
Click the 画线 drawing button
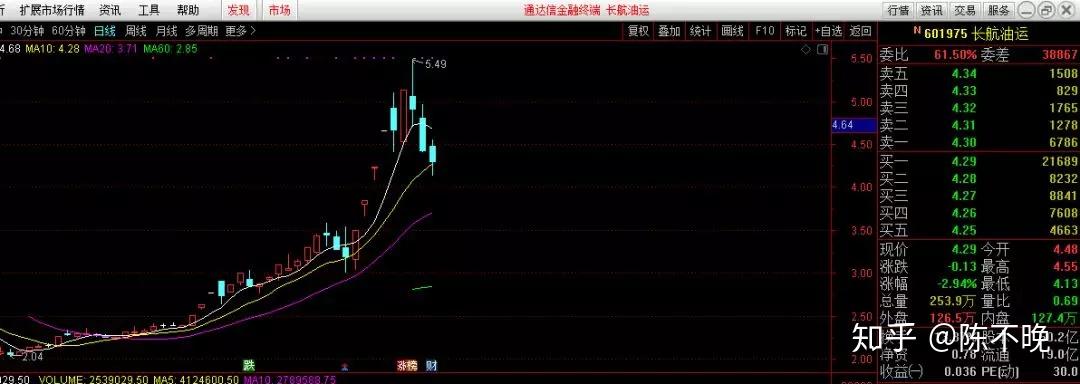pos(732,31)
